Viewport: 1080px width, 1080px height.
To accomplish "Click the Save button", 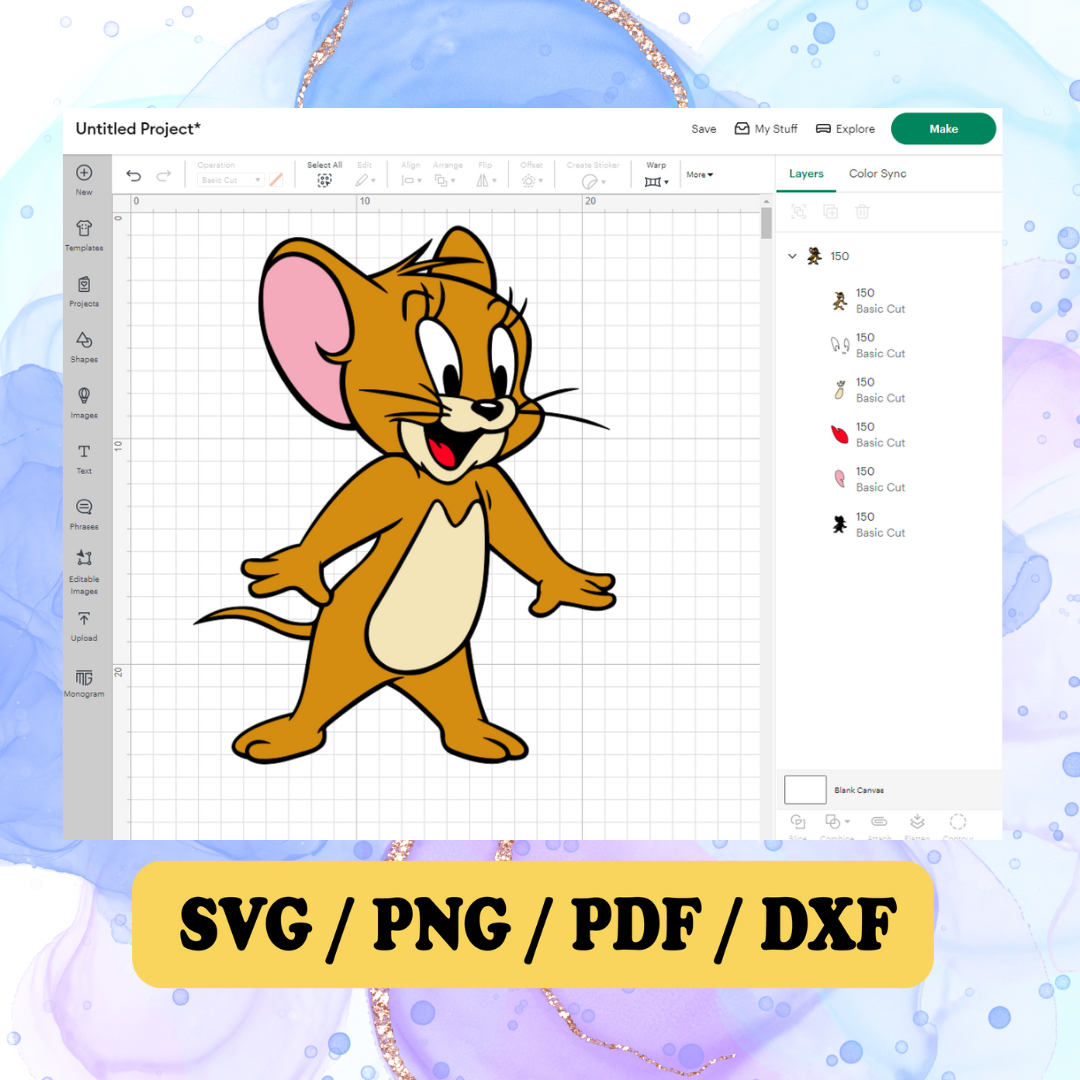I will click(x=703, y=129).
